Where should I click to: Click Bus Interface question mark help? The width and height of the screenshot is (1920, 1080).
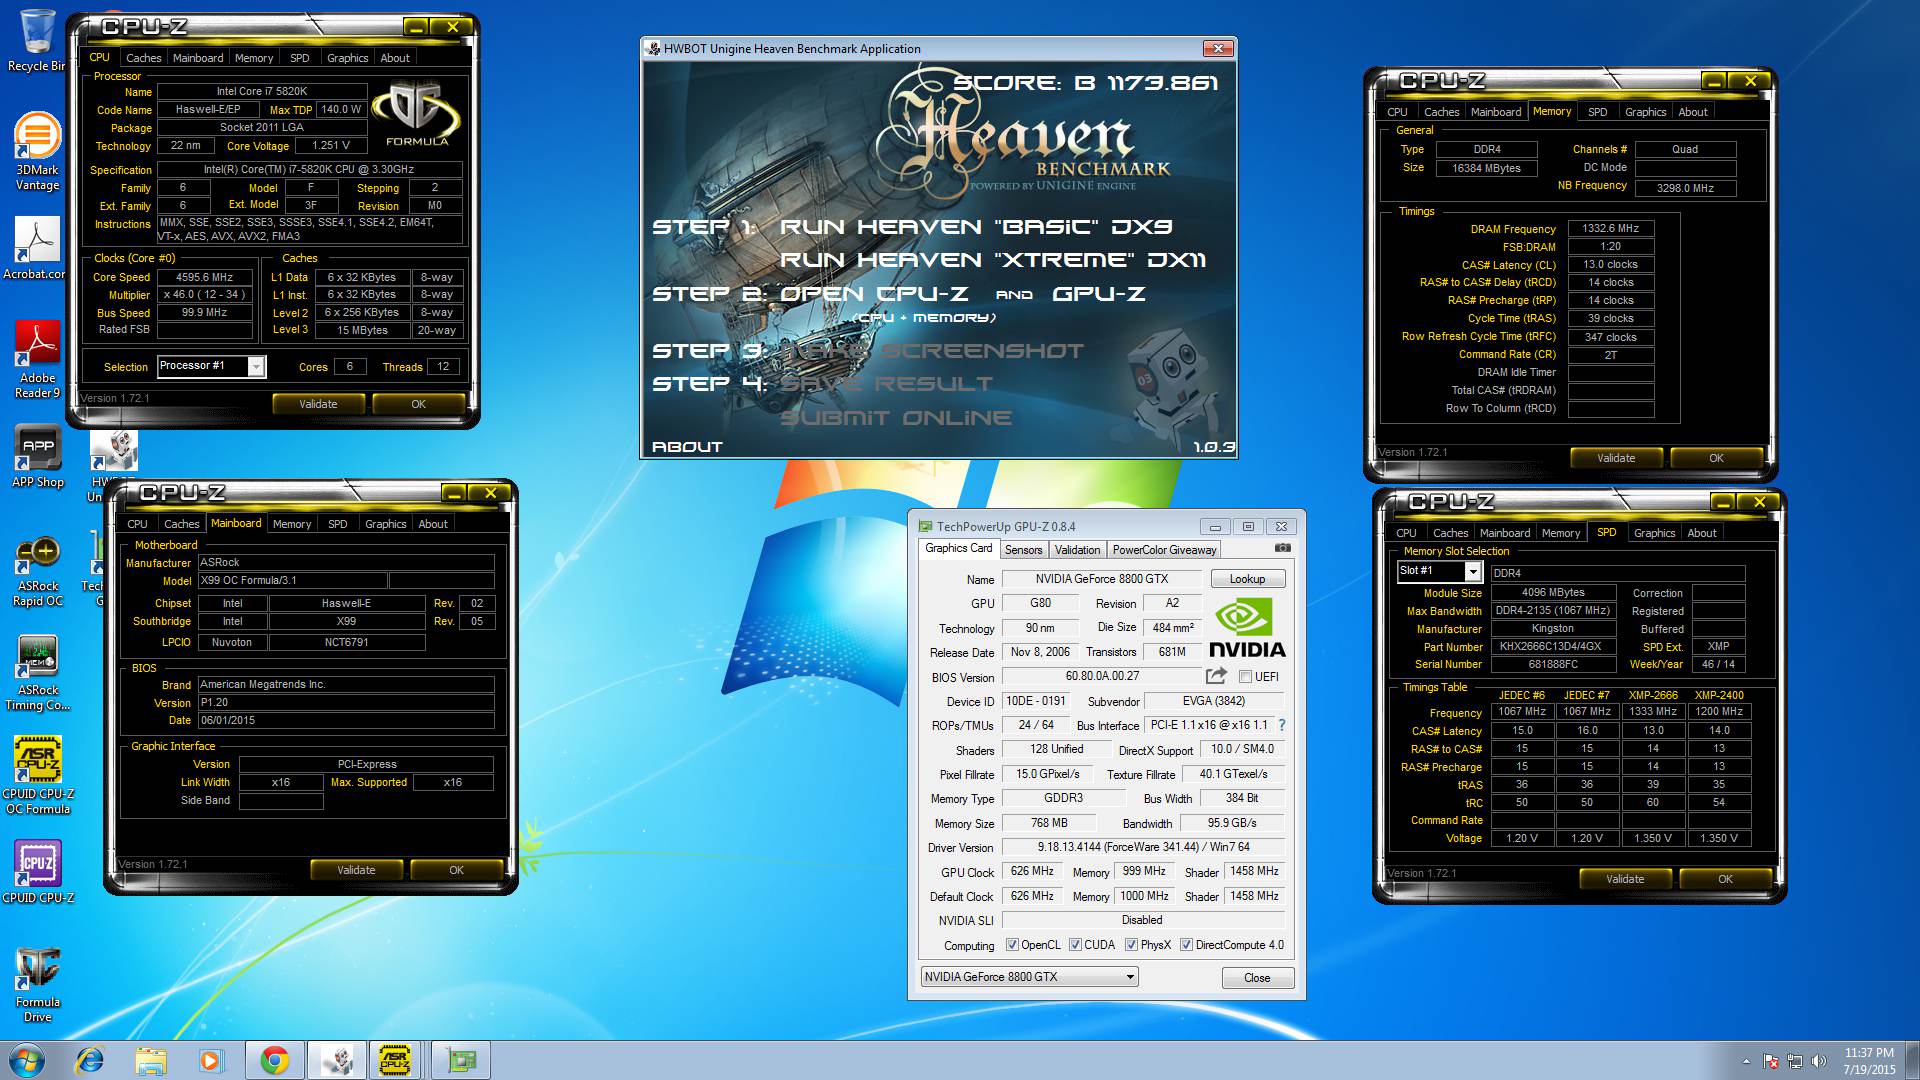click(x=1282, y=725)
